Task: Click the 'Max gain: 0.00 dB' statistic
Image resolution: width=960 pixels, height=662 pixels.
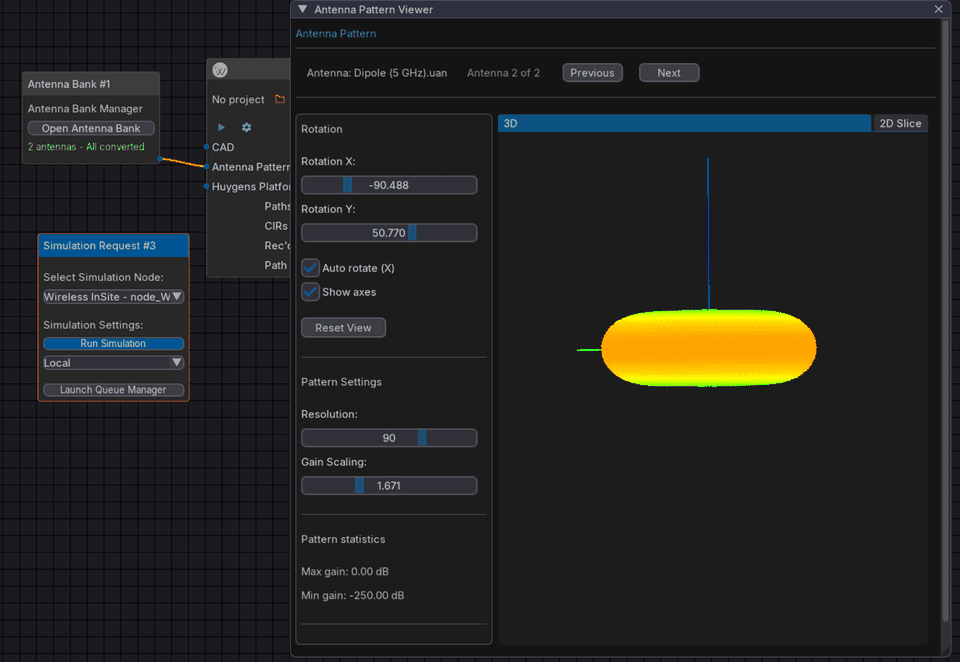Action: point(345,571)
